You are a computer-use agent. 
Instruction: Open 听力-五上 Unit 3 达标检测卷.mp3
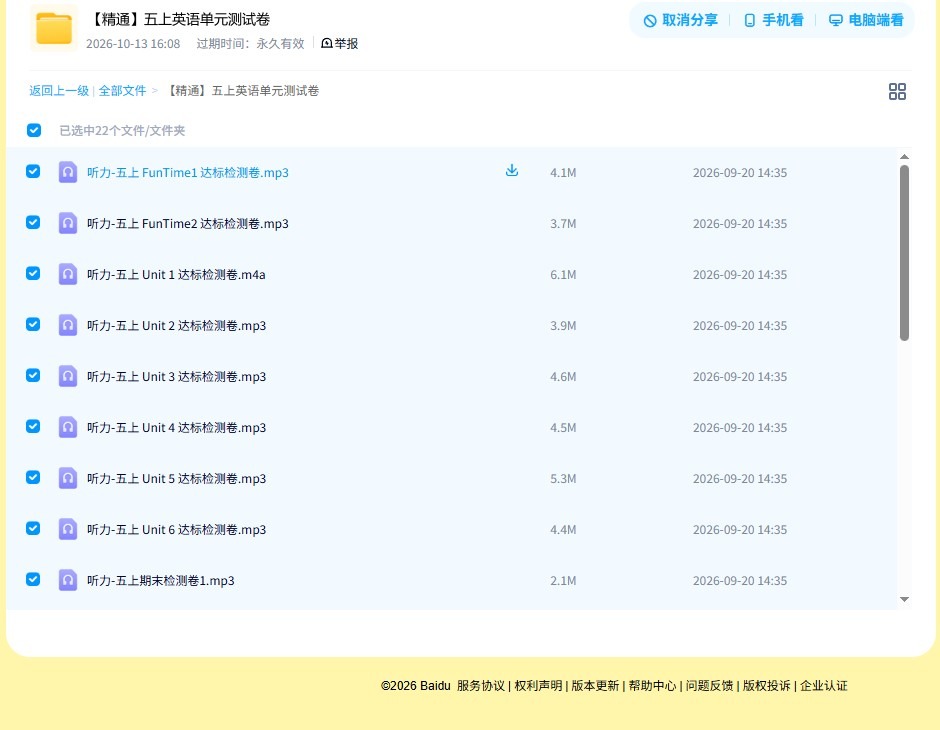(x=176, y=376)
